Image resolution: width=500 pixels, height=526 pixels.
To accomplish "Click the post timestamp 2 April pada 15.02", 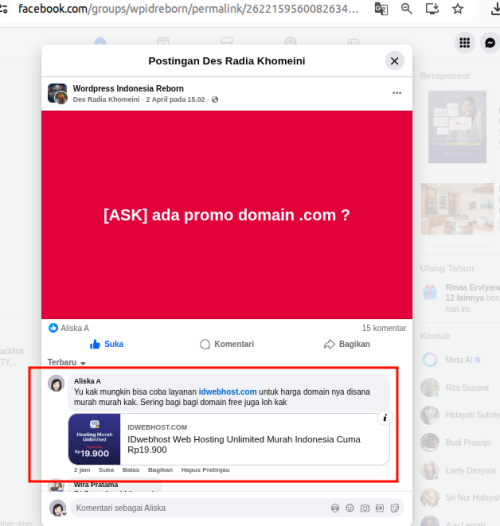I will [175, 99].
